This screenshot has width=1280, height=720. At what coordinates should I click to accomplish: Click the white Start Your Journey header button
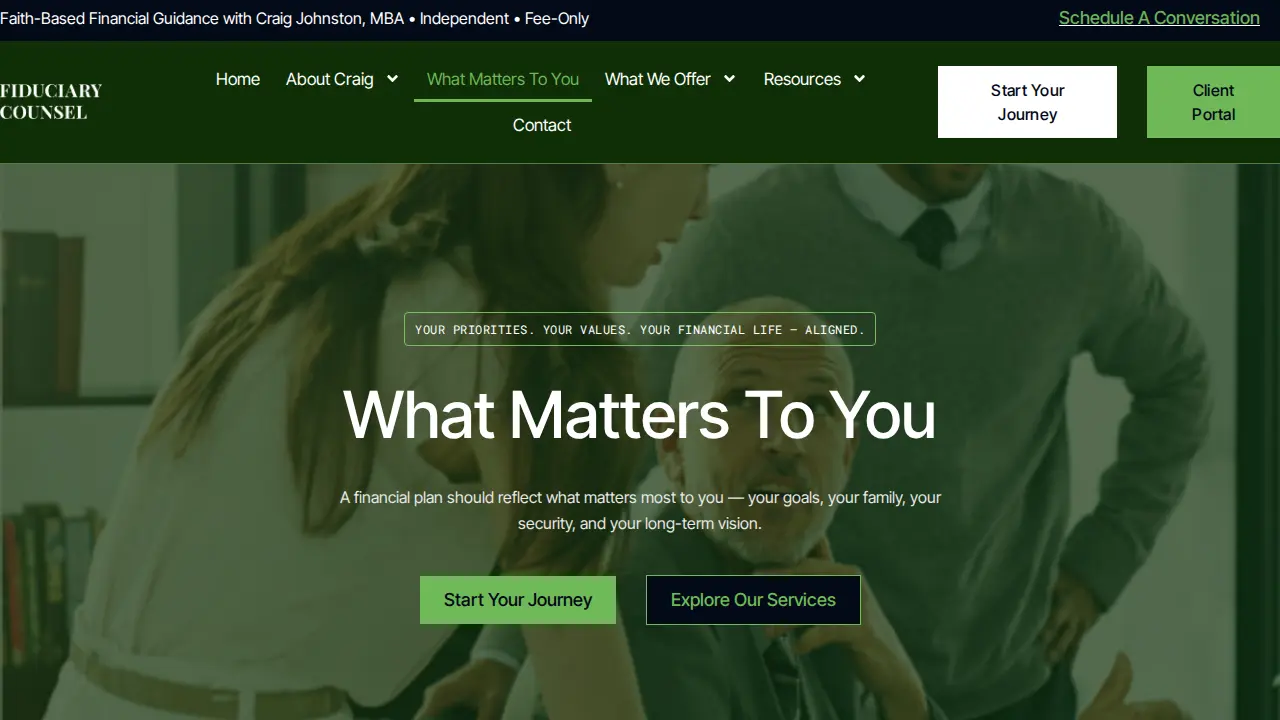tap(1027, 102)
